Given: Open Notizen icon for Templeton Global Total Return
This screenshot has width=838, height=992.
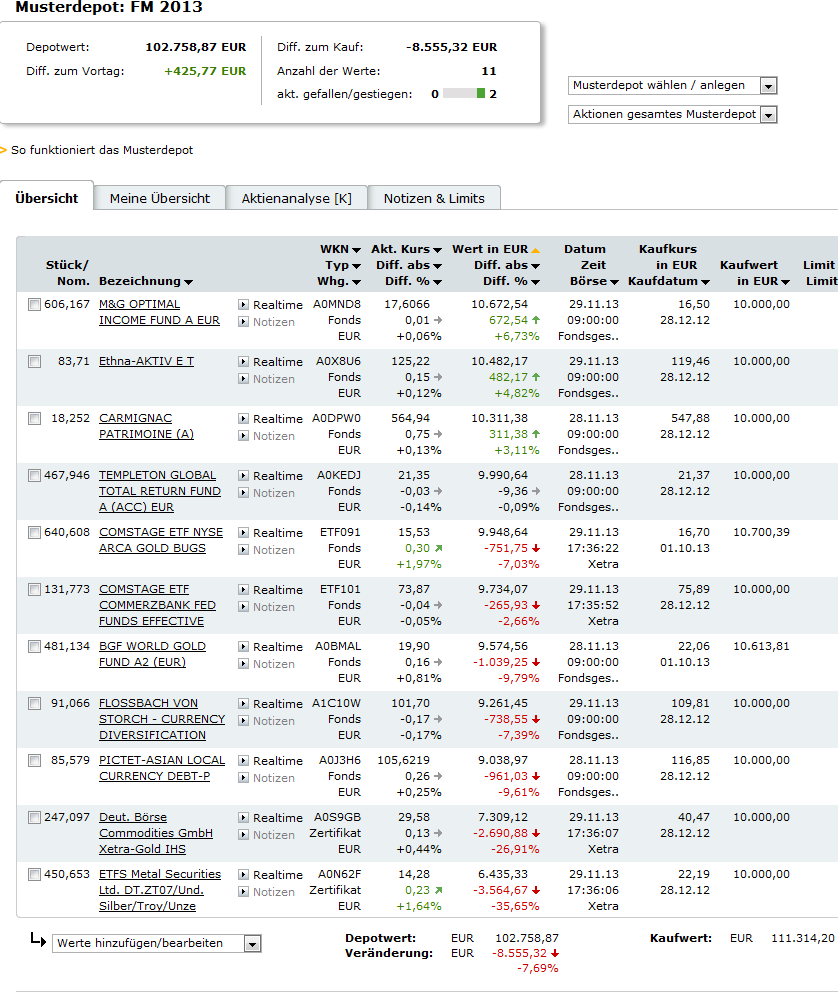Looking at the screenshot, I should point(243,493).
